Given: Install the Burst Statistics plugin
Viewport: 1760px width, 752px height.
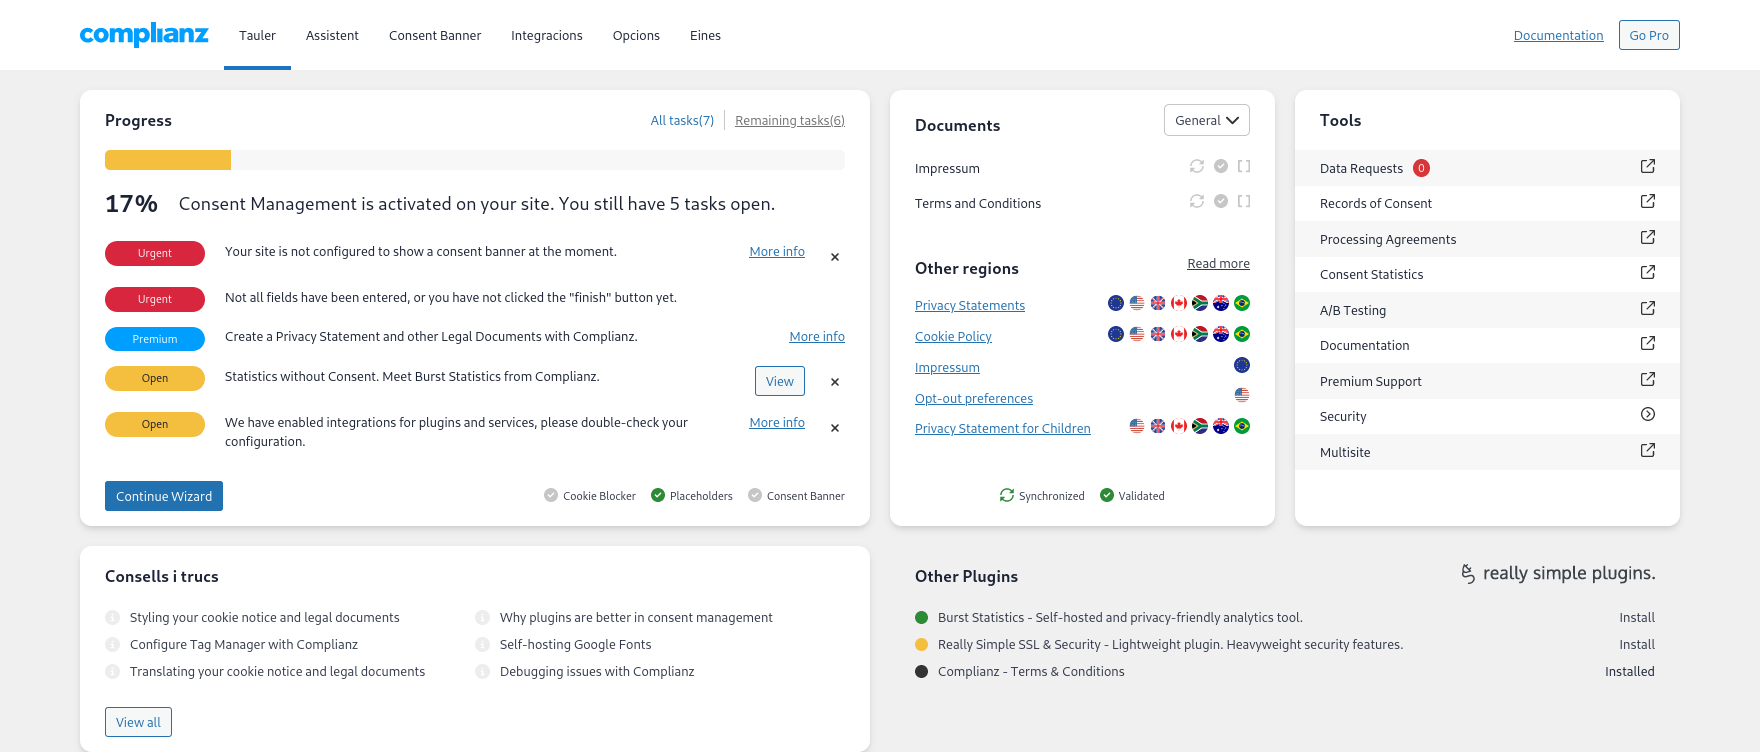Looking at the screenshot, I should [1636, 618].
